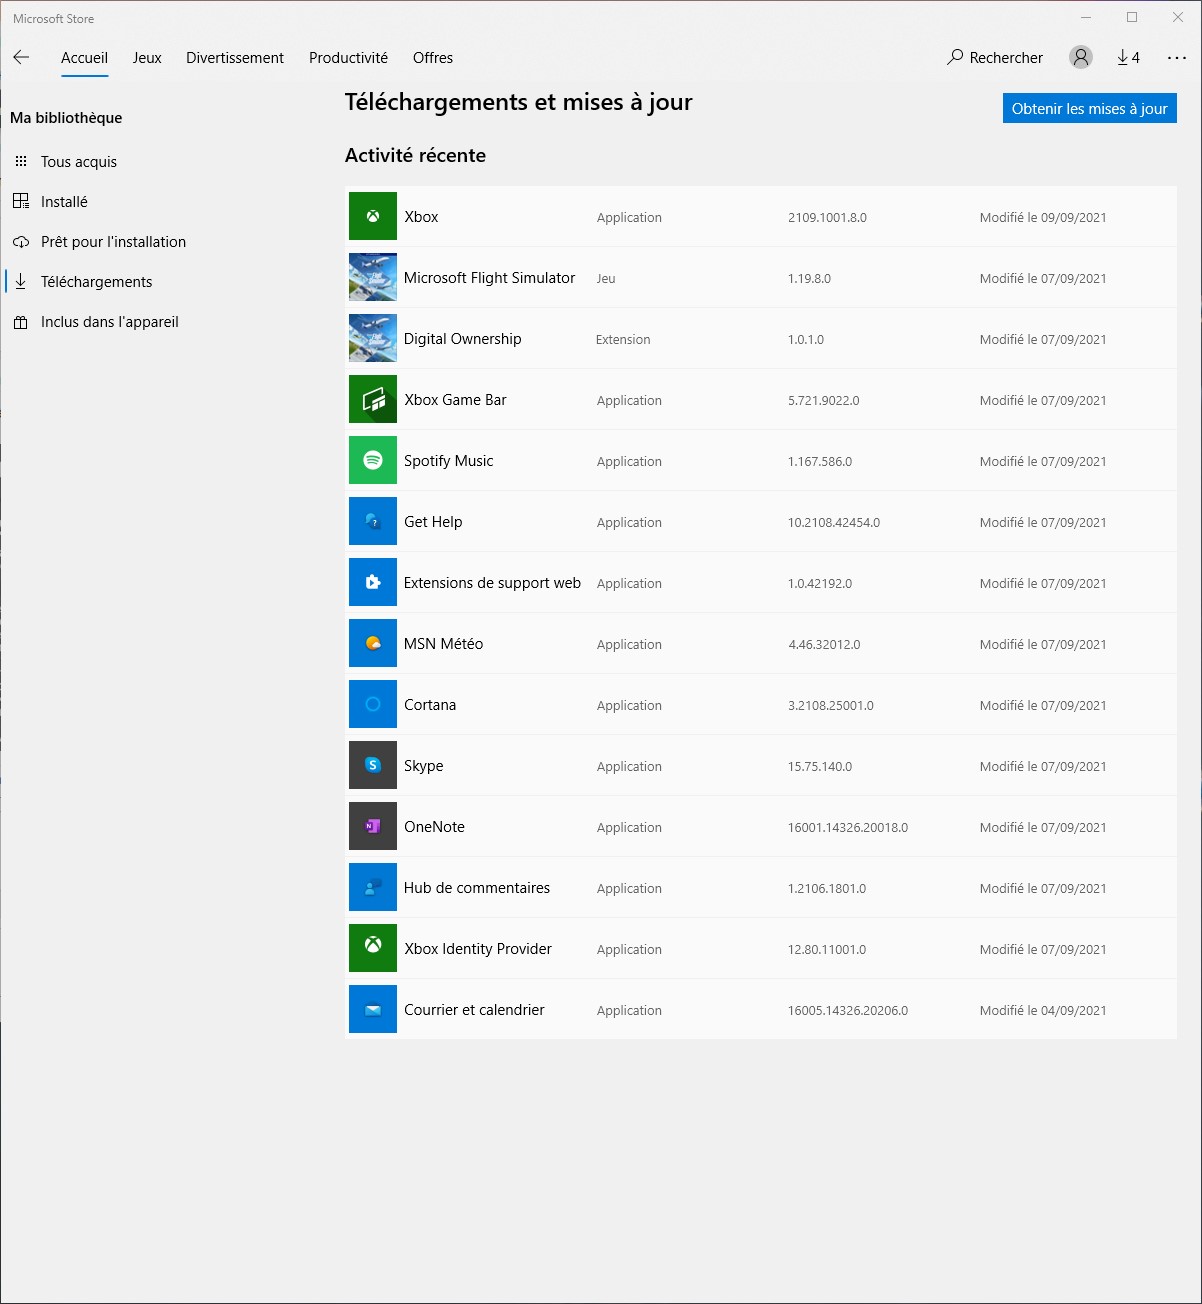
Task: Click the Téléchargements download arrow icon
Action: click(x=21, y=282)
